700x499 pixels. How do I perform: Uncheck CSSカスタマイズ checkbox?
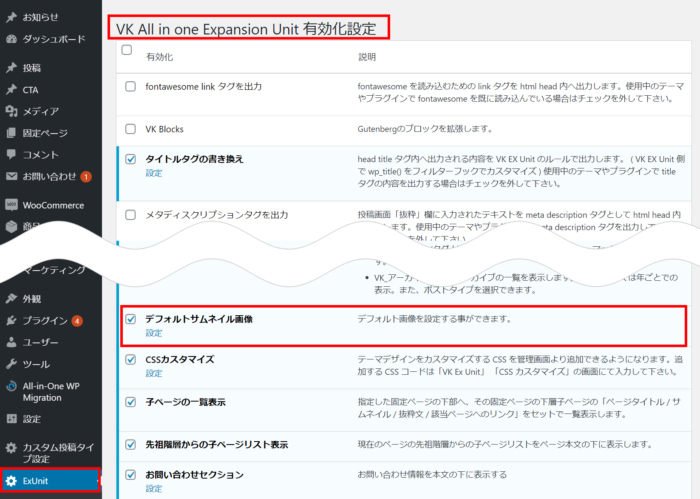(x=130, y=359)
